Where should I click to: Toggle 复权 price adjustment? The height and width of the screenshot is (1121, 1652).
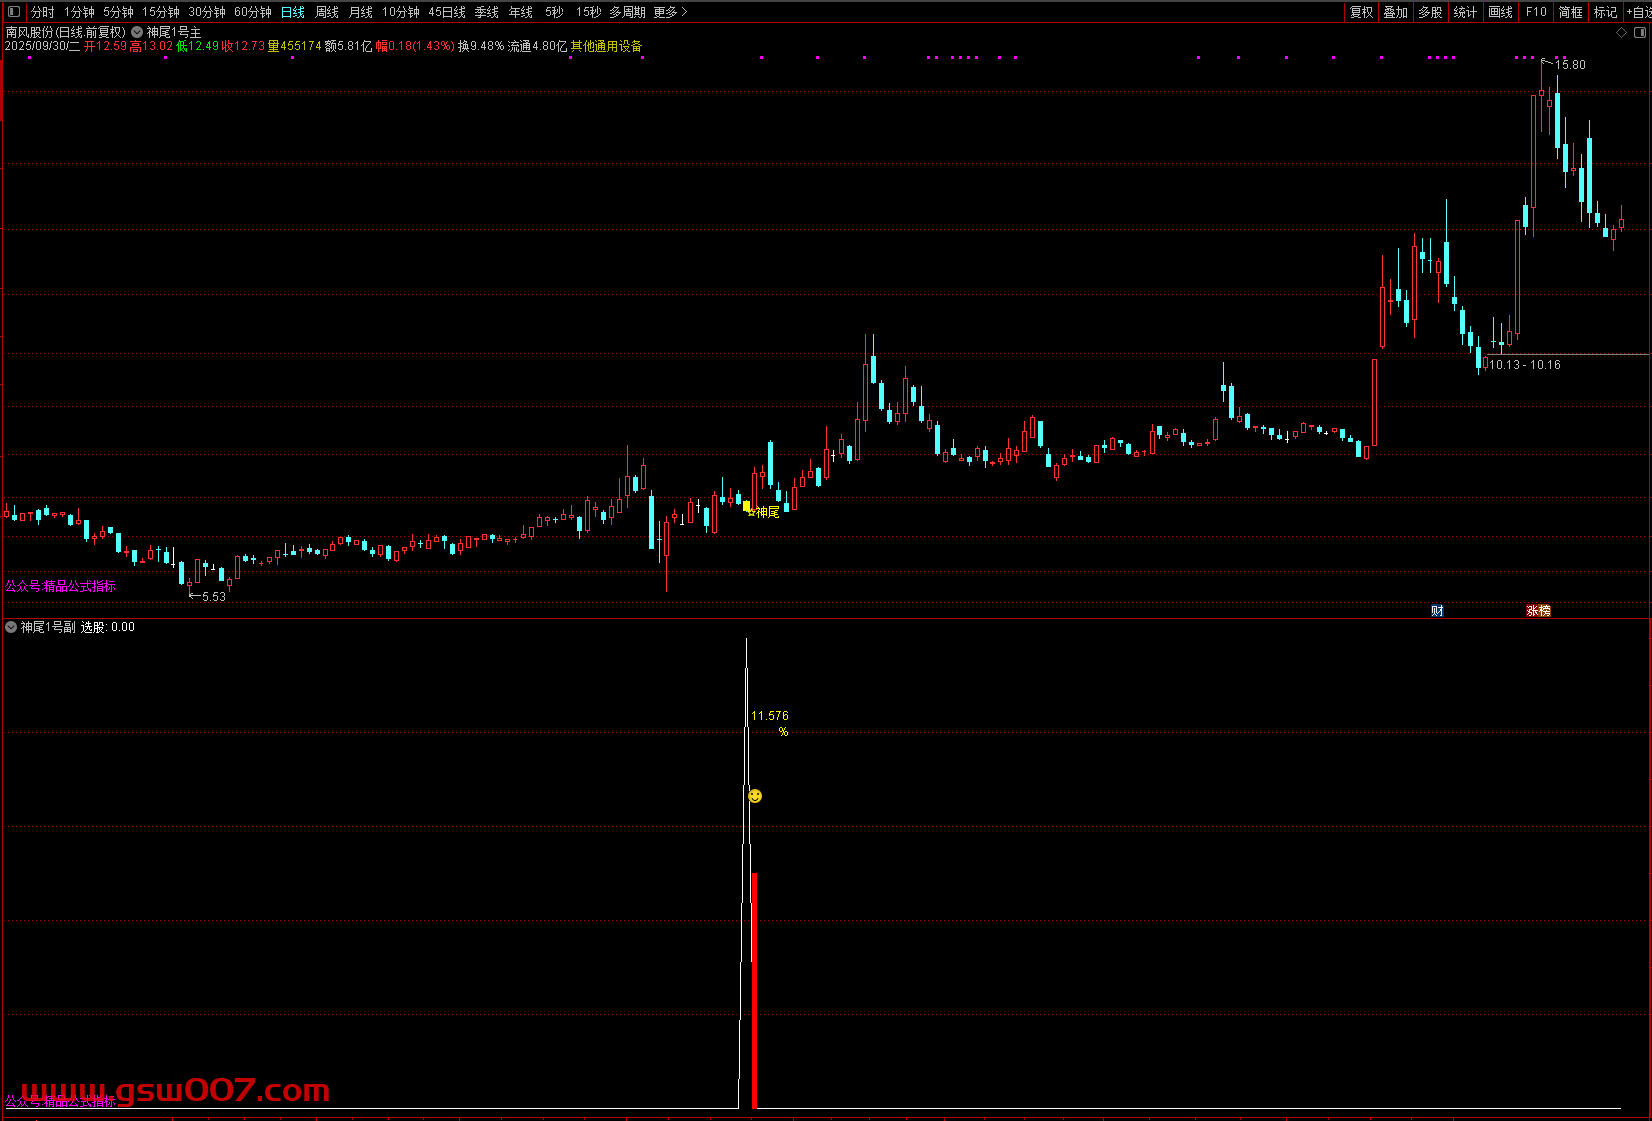click(x=1361, y=12)
